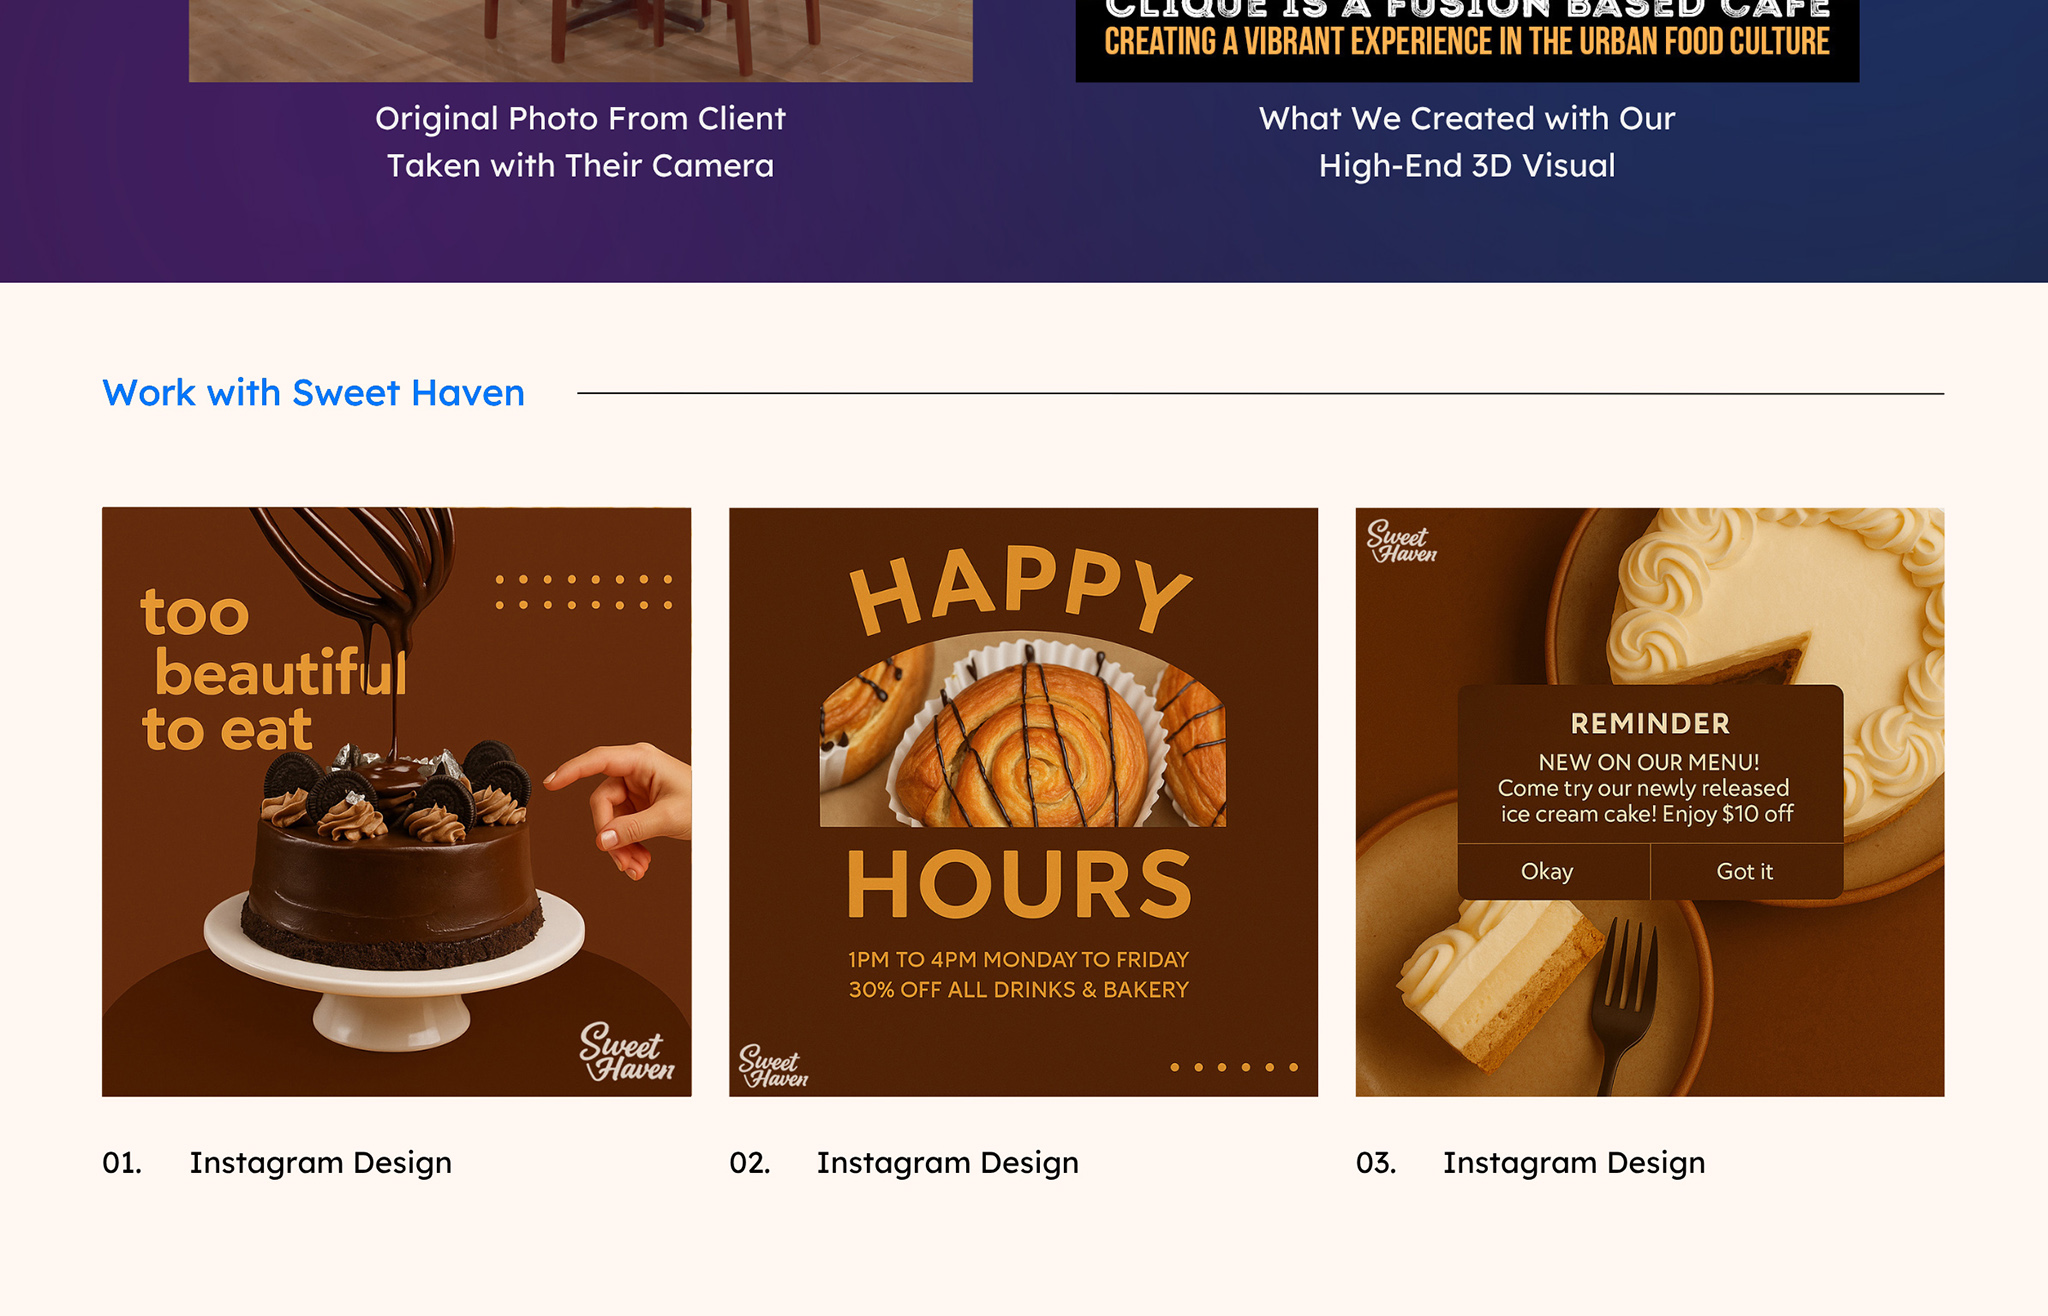Click the pastry photo in Happy Hours
The width and height of the screenshot is (2048, 1316).
(x=1022, y=740)
